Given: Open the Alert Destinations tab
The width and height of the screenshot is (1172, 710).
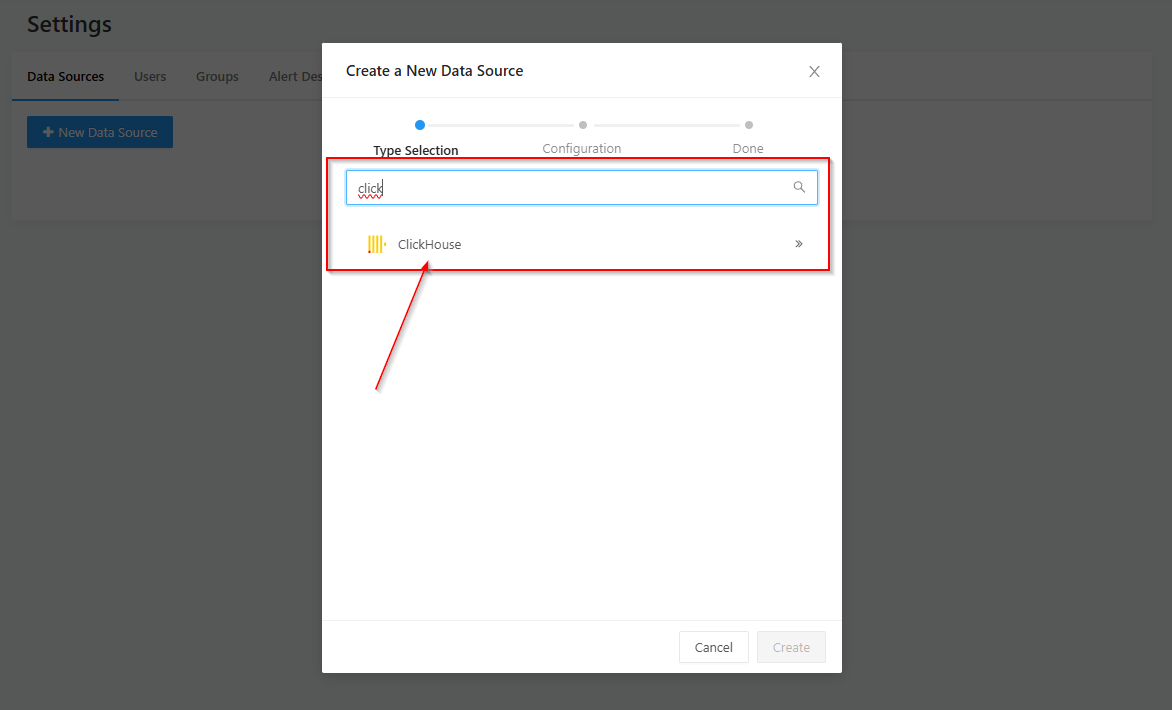Looking at the screenshot, I should (296, 76).
